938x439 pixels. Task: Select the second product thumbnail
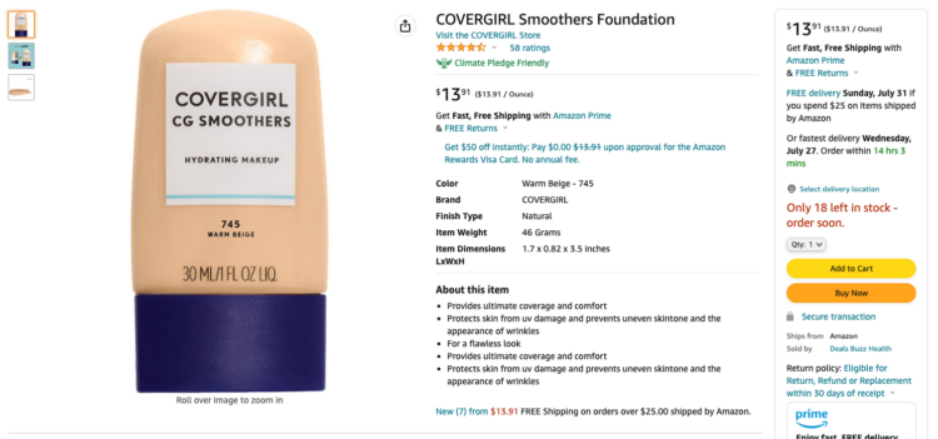(21, 56)
